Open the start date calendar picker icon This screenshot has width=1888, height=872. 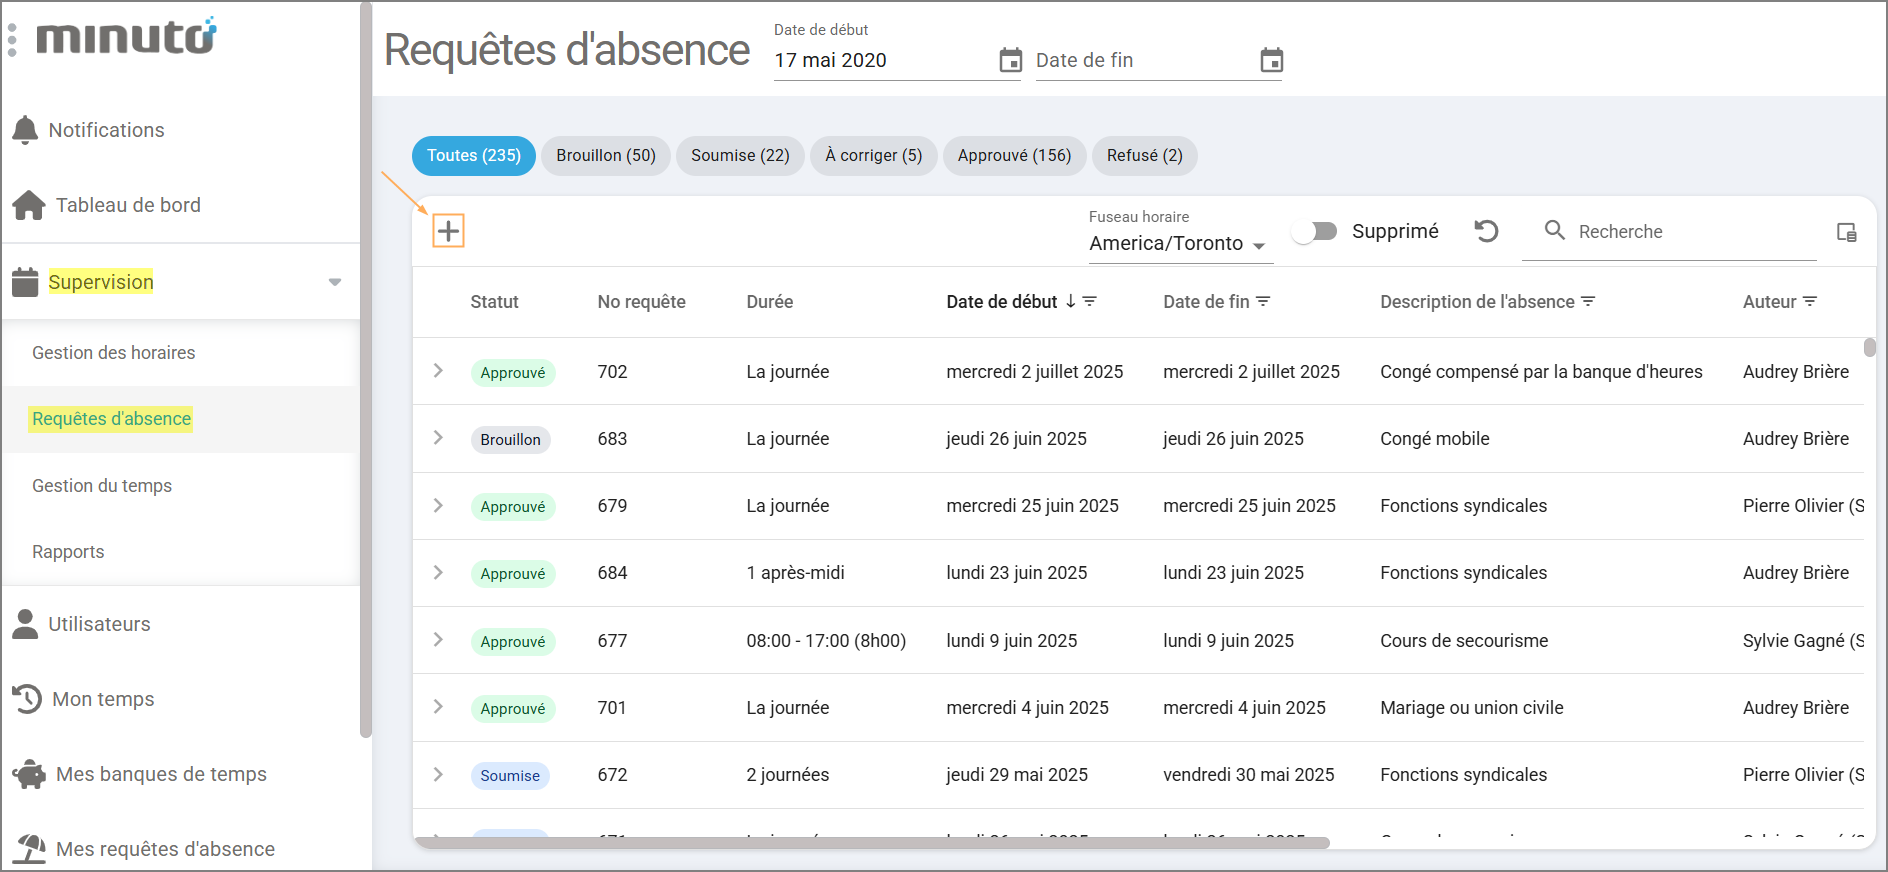coord(1011,60)
